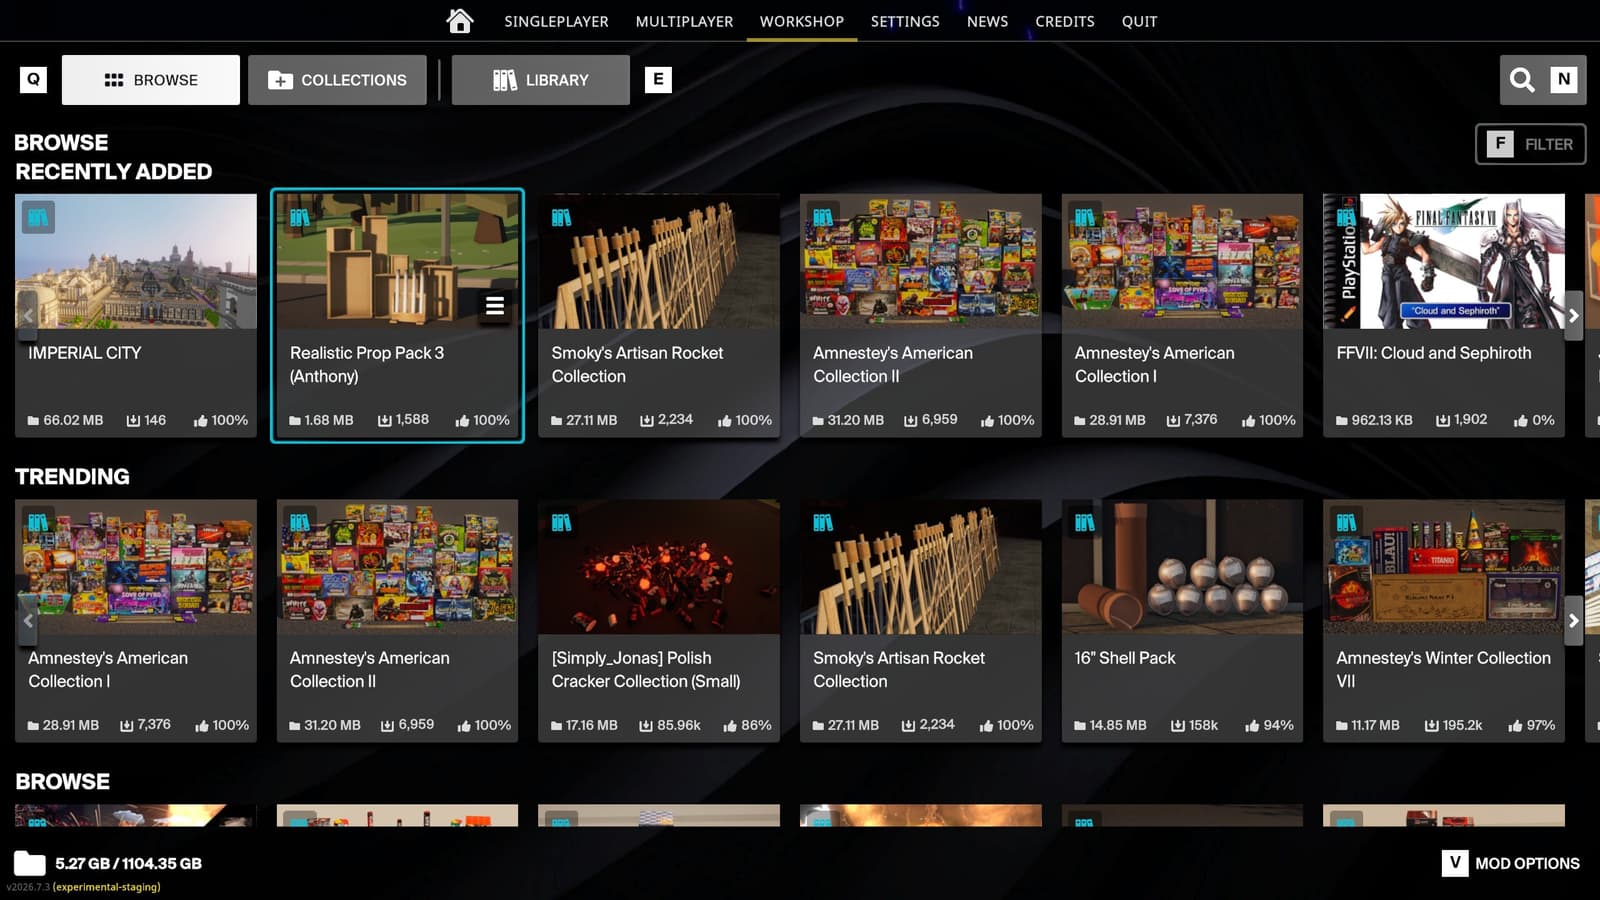Click 16" Shell Pack 94% rating
The width and height of the screenshot is (1600, 900).
click(1269, 725)
